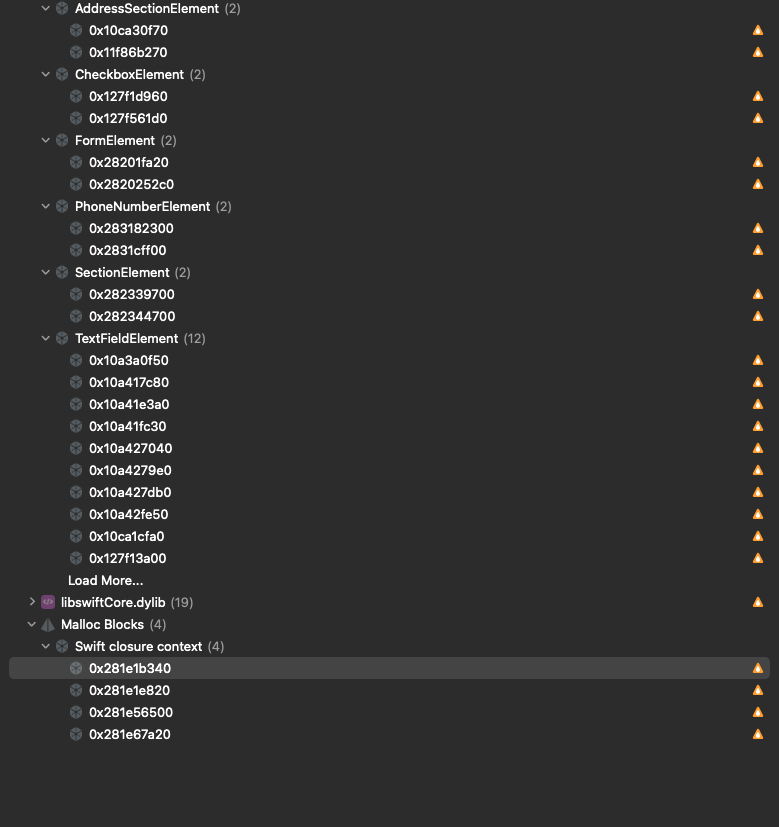Click the AddressSectionElement class icon
This screenshot has height=827, width=779.
pyautogui.click(x=61, y=8)
